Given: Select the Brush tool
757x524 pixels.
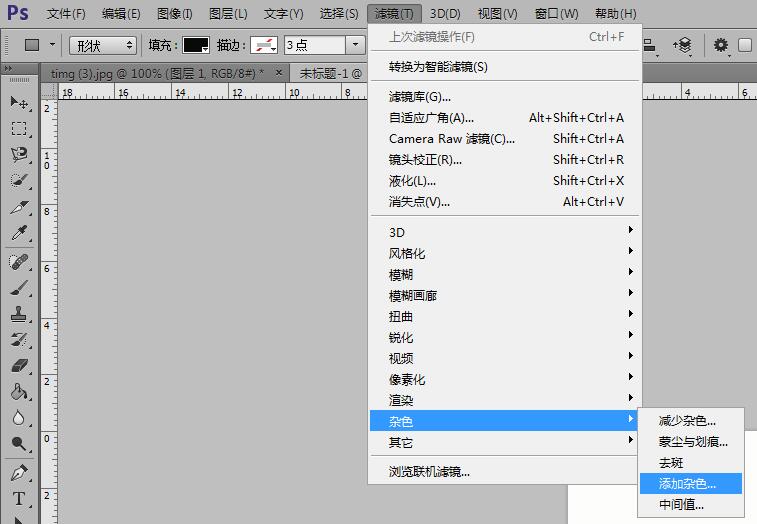Looking at the screenshot, I should point(19,287).
